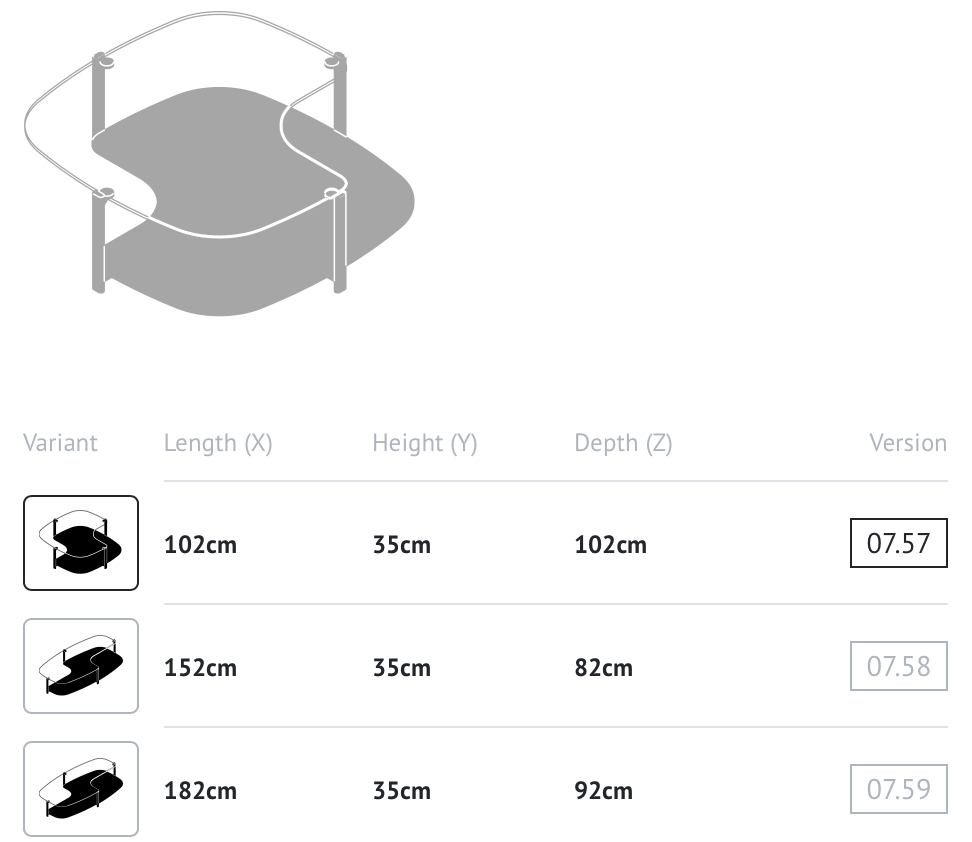Click the Version column header
Screen dimensions: 972x842
[x=908, y=443]
